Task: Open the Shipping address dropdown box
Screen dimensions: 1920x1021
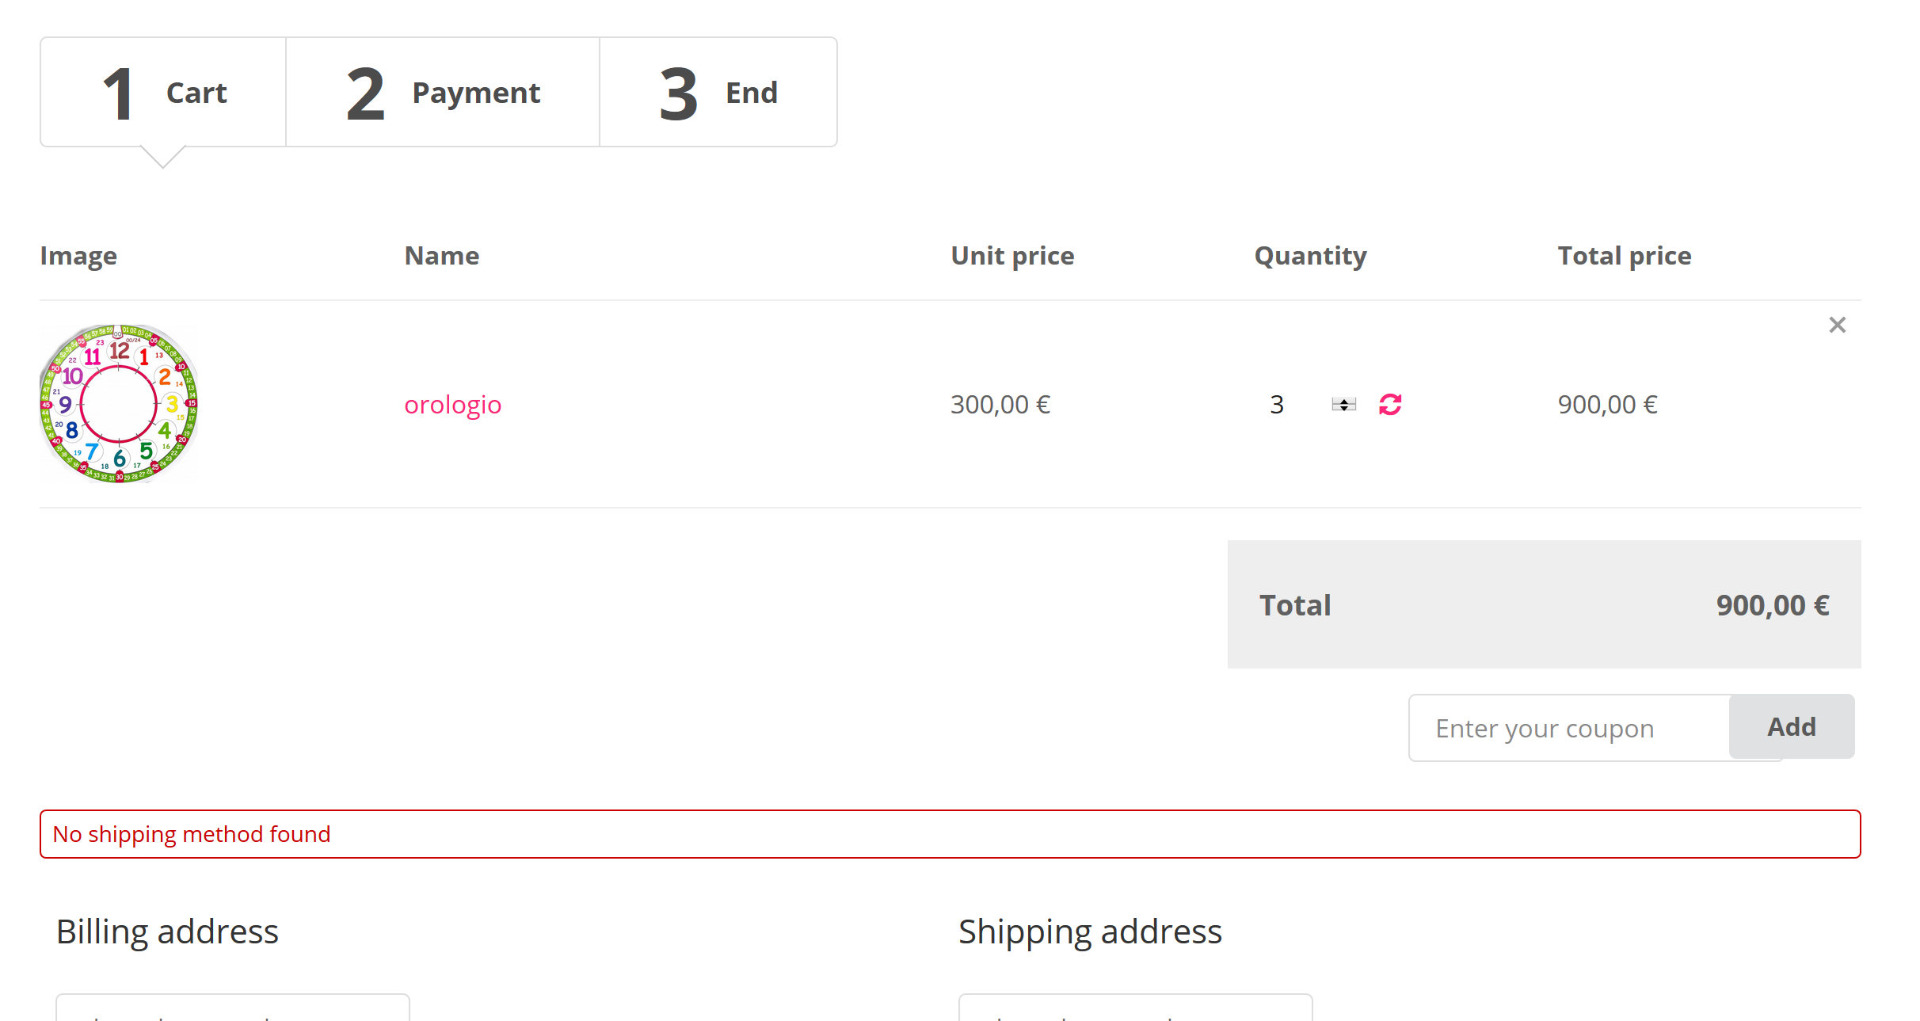Action: (x=1135, y=1008)
